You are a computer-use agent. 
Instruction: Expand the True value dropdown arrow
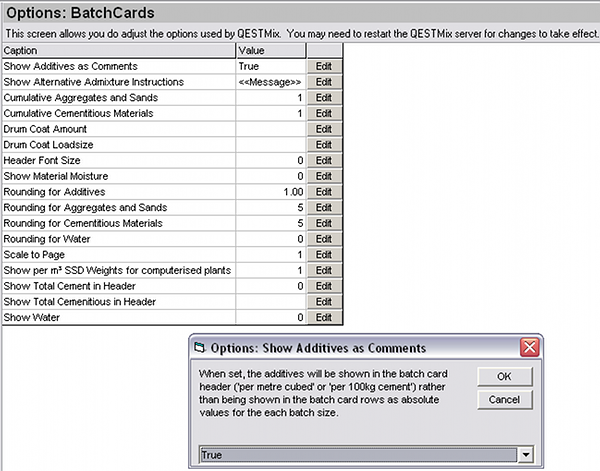point(526,454)
